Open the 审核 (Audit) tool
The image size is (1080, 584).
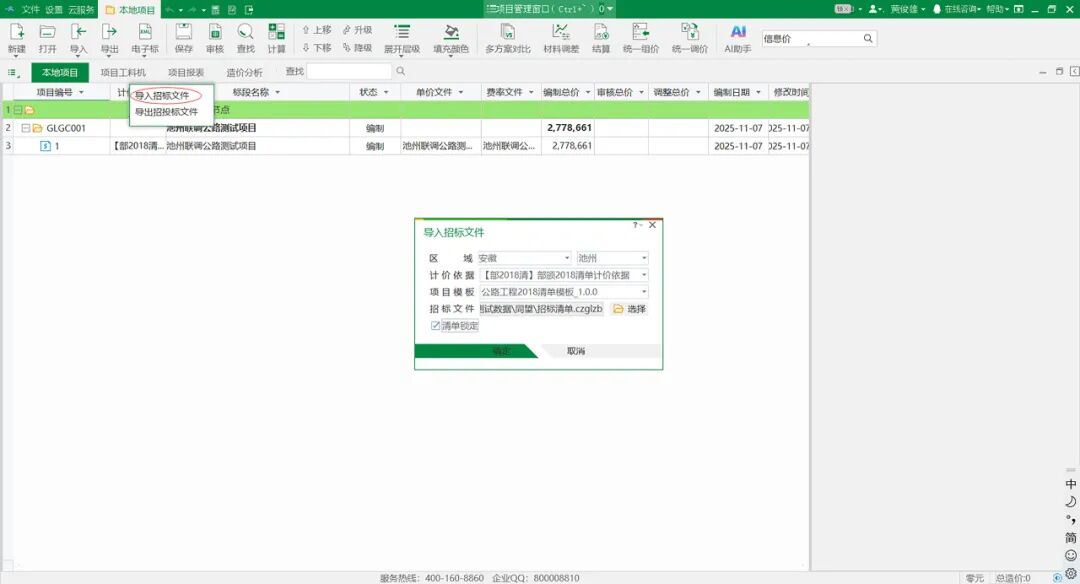click(x=215, y=38)
